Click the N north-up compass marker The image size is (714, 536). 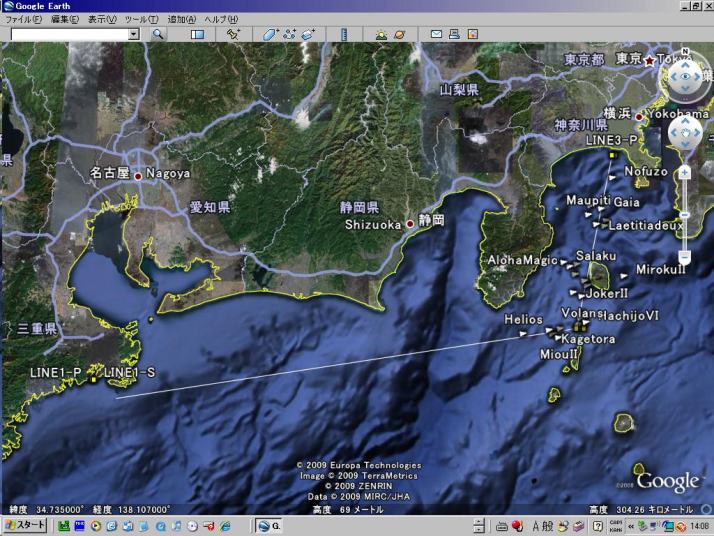685,51
